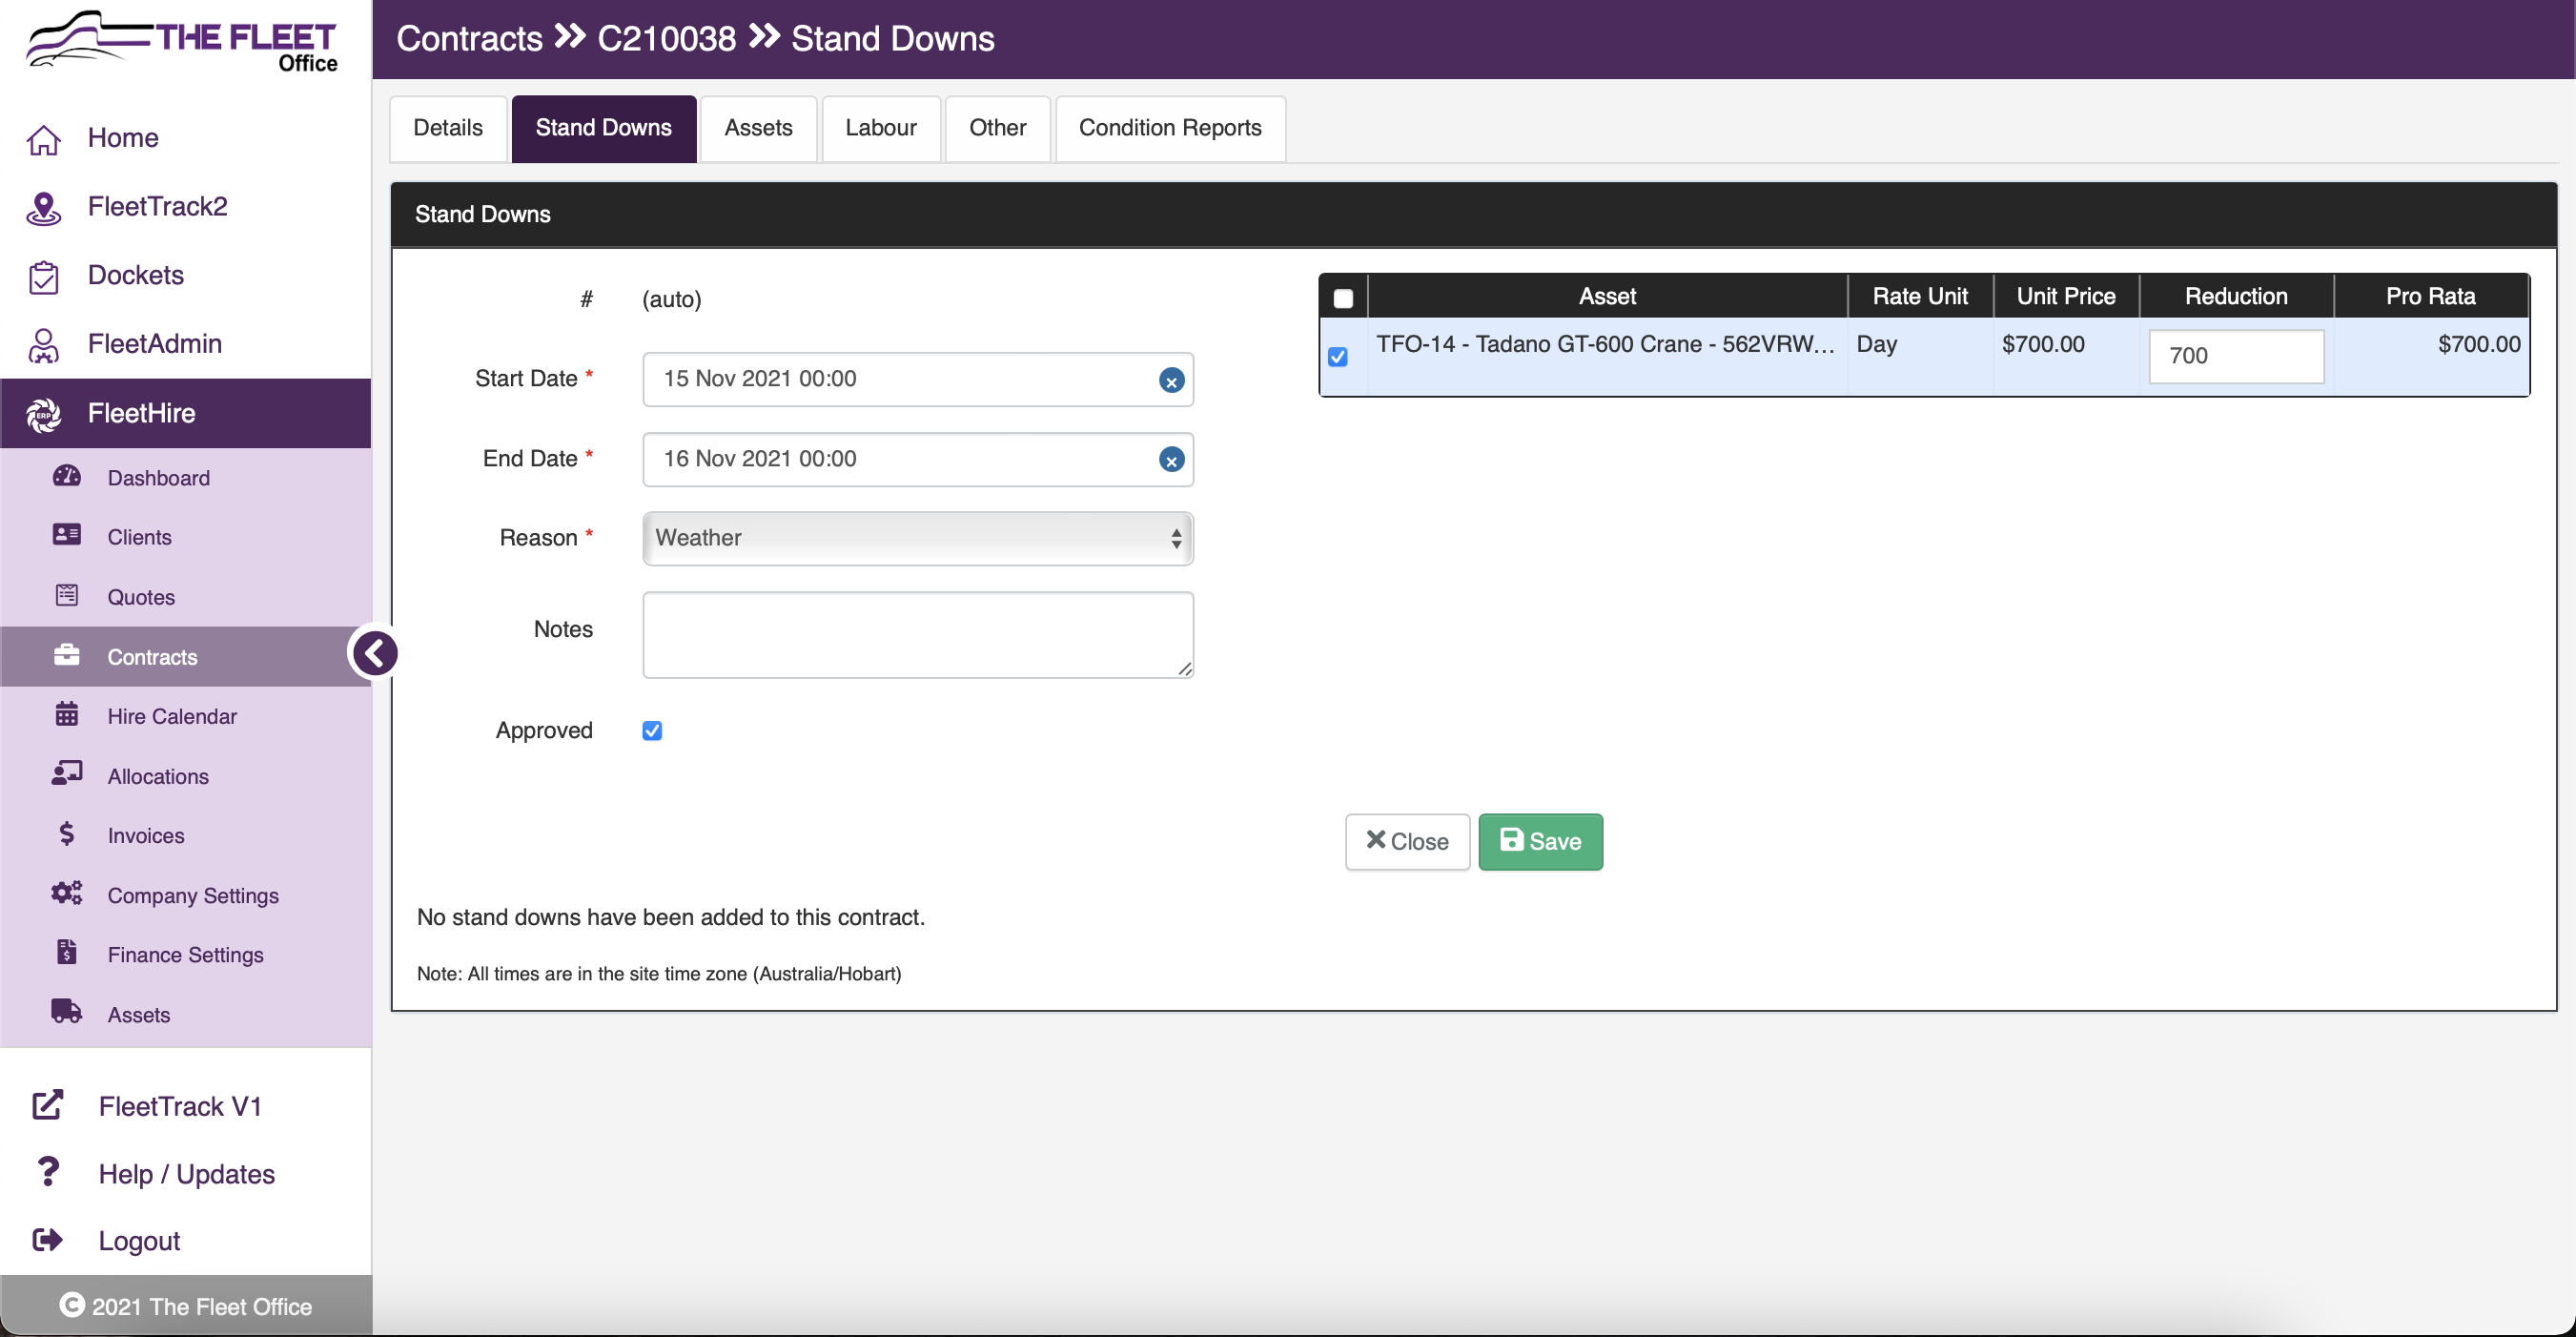Image resolution: width=2576 pixels, height=1337 pixels.
Task: Click the Close button on the form
Action: click(x=1406, y=841)
